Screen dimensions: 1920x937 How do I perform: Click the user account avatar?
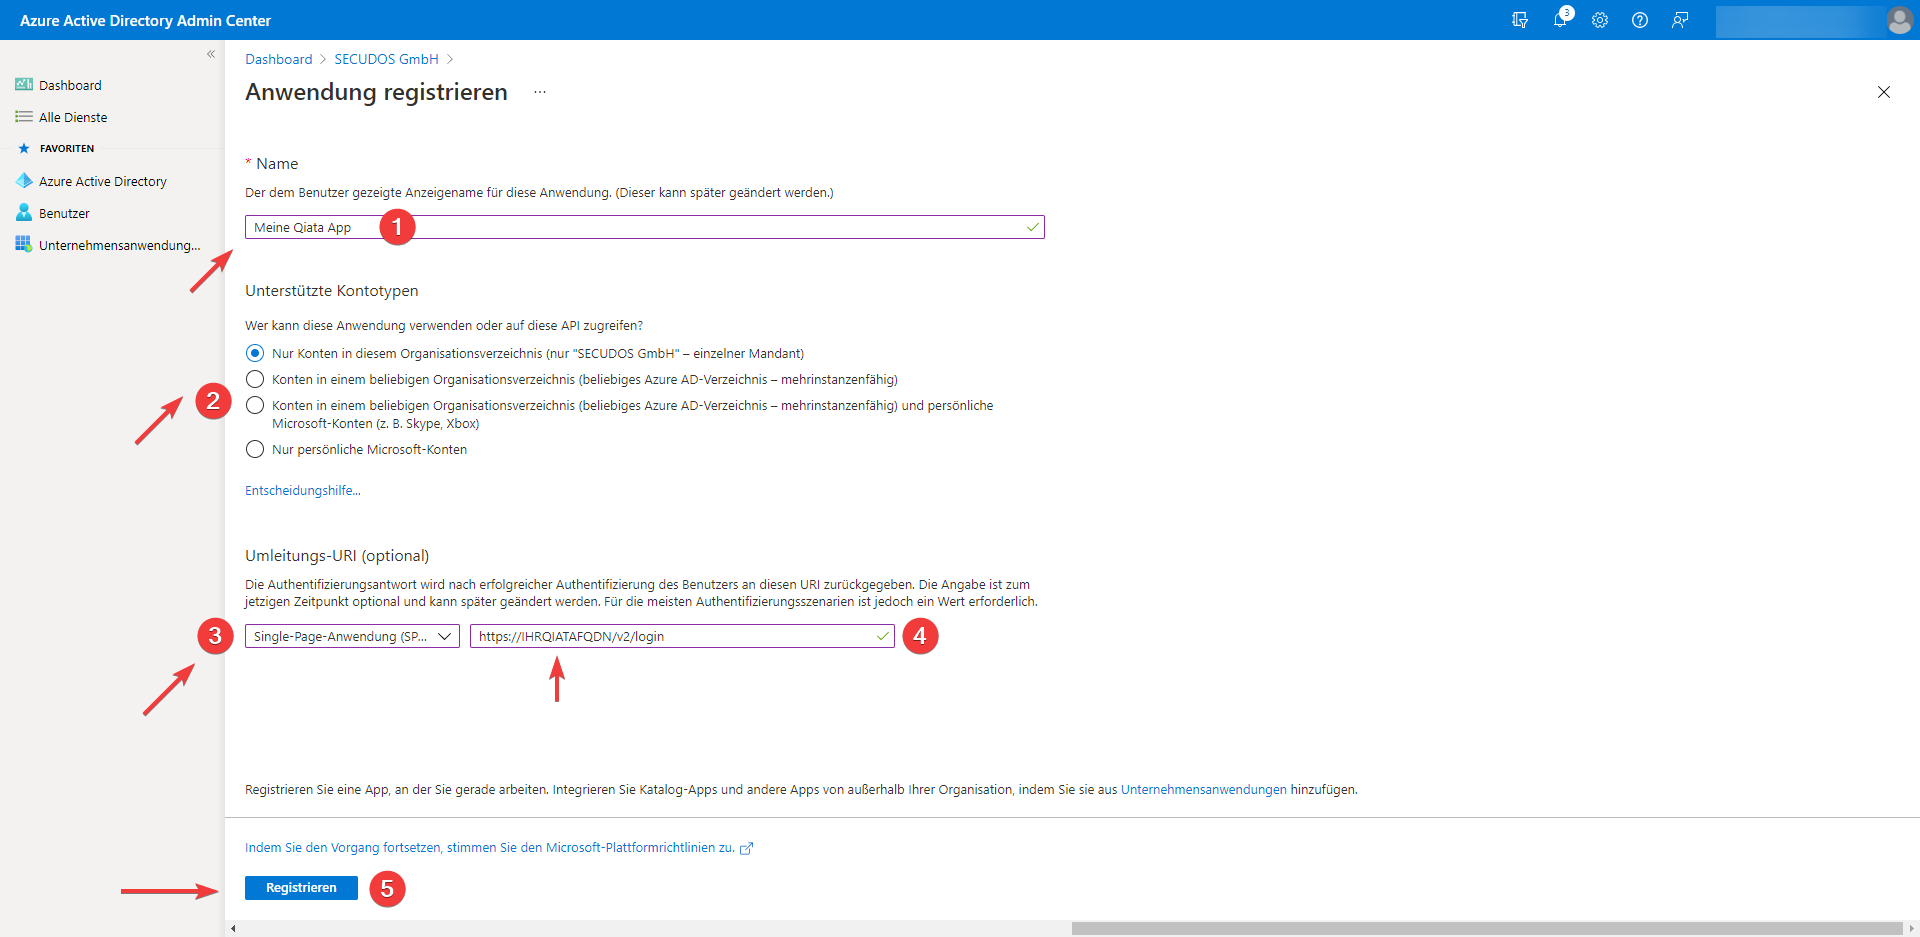pyautogui.click(x=1899, y=20)
